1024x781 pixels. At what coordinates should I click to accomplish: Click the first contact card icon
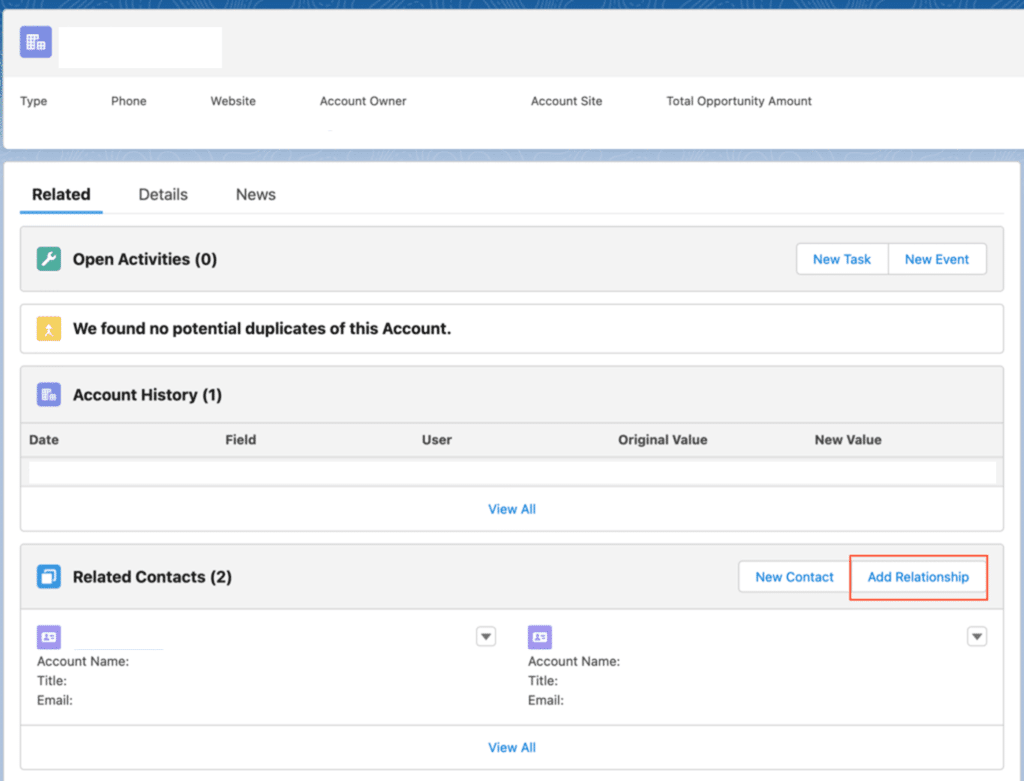coord(49,637)
